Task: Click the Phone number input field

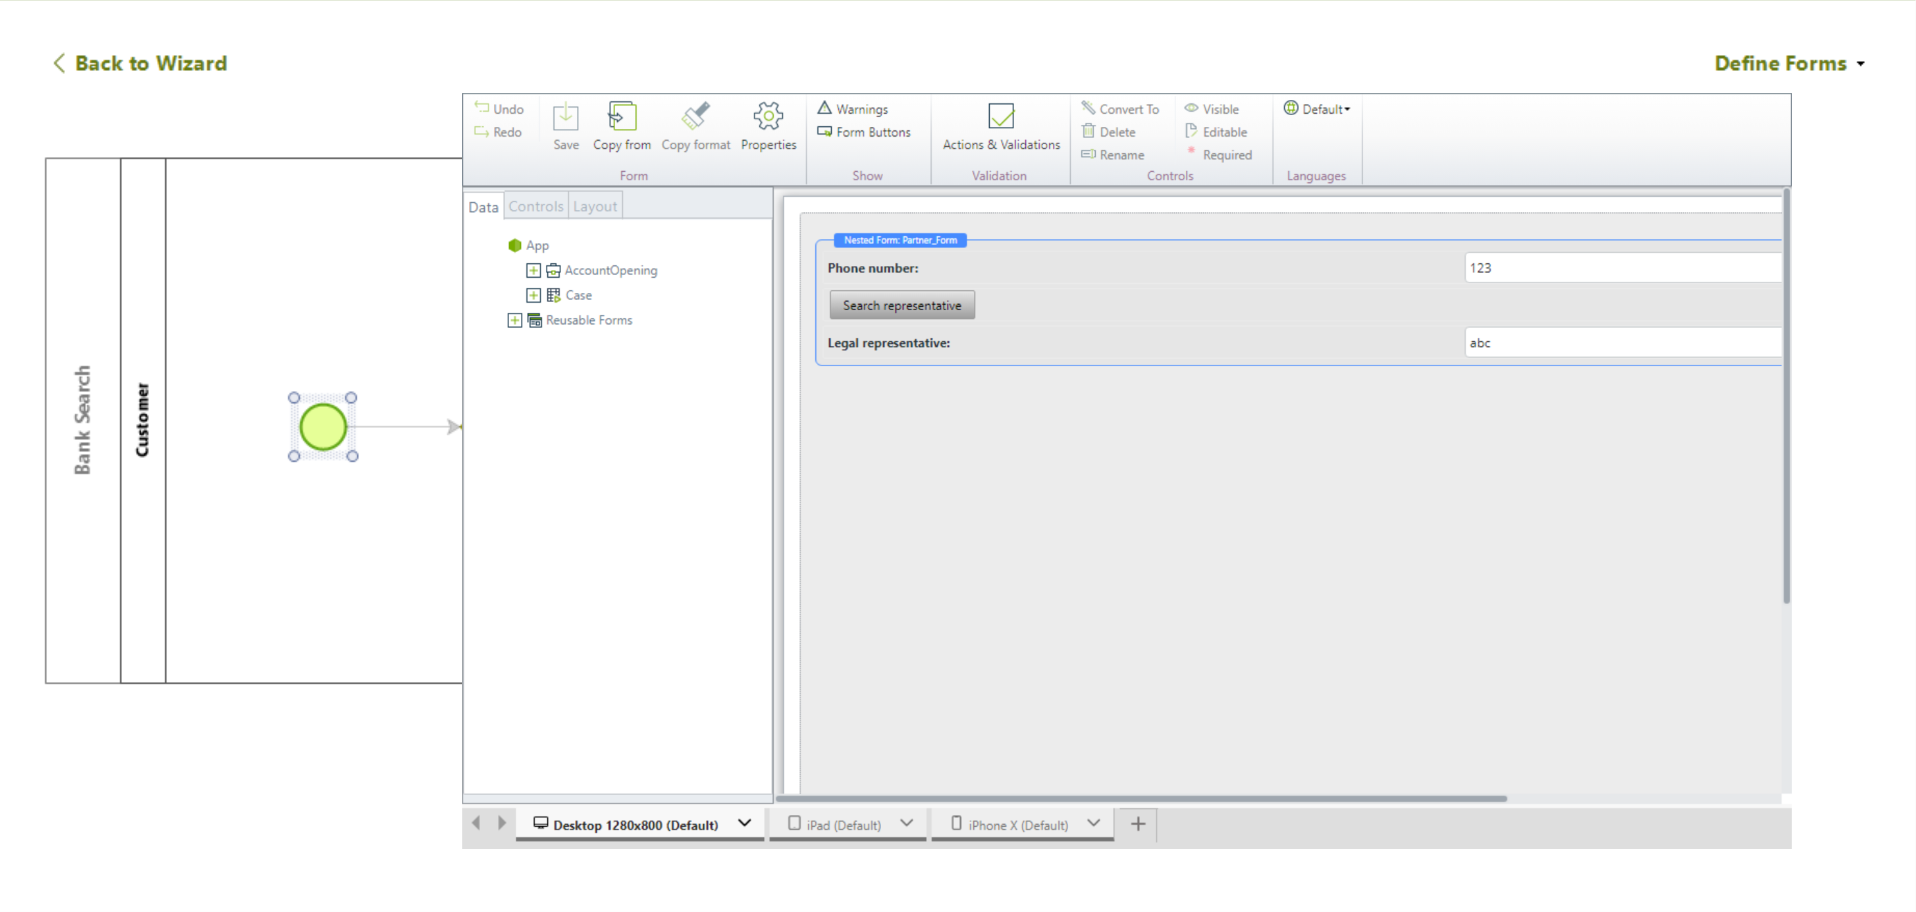Action: [1620, 268]
